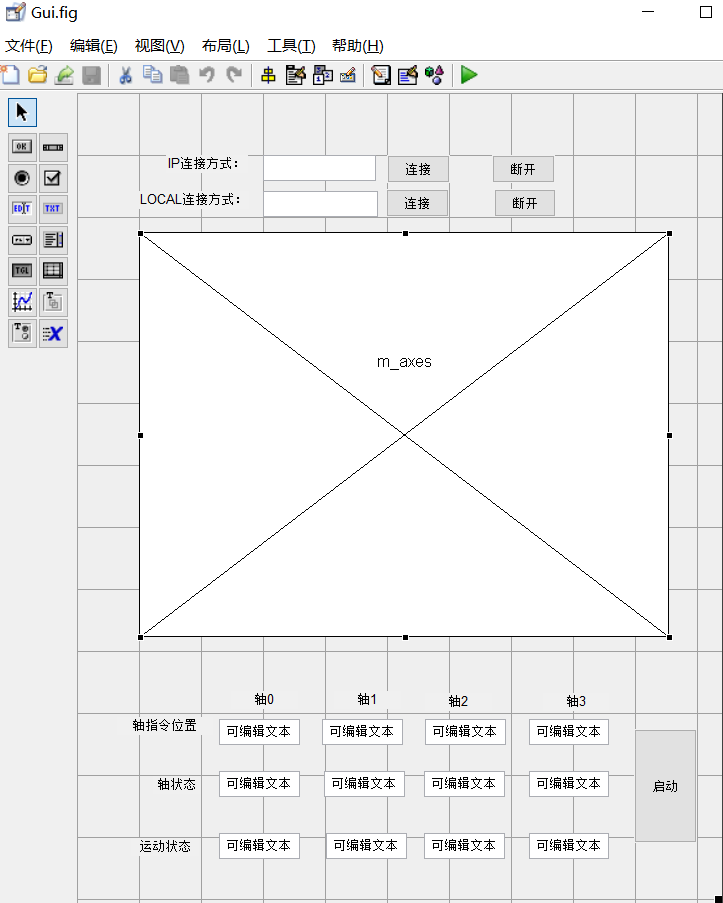
Task: Select the 轴0 static text label
Action: point(264,700)
